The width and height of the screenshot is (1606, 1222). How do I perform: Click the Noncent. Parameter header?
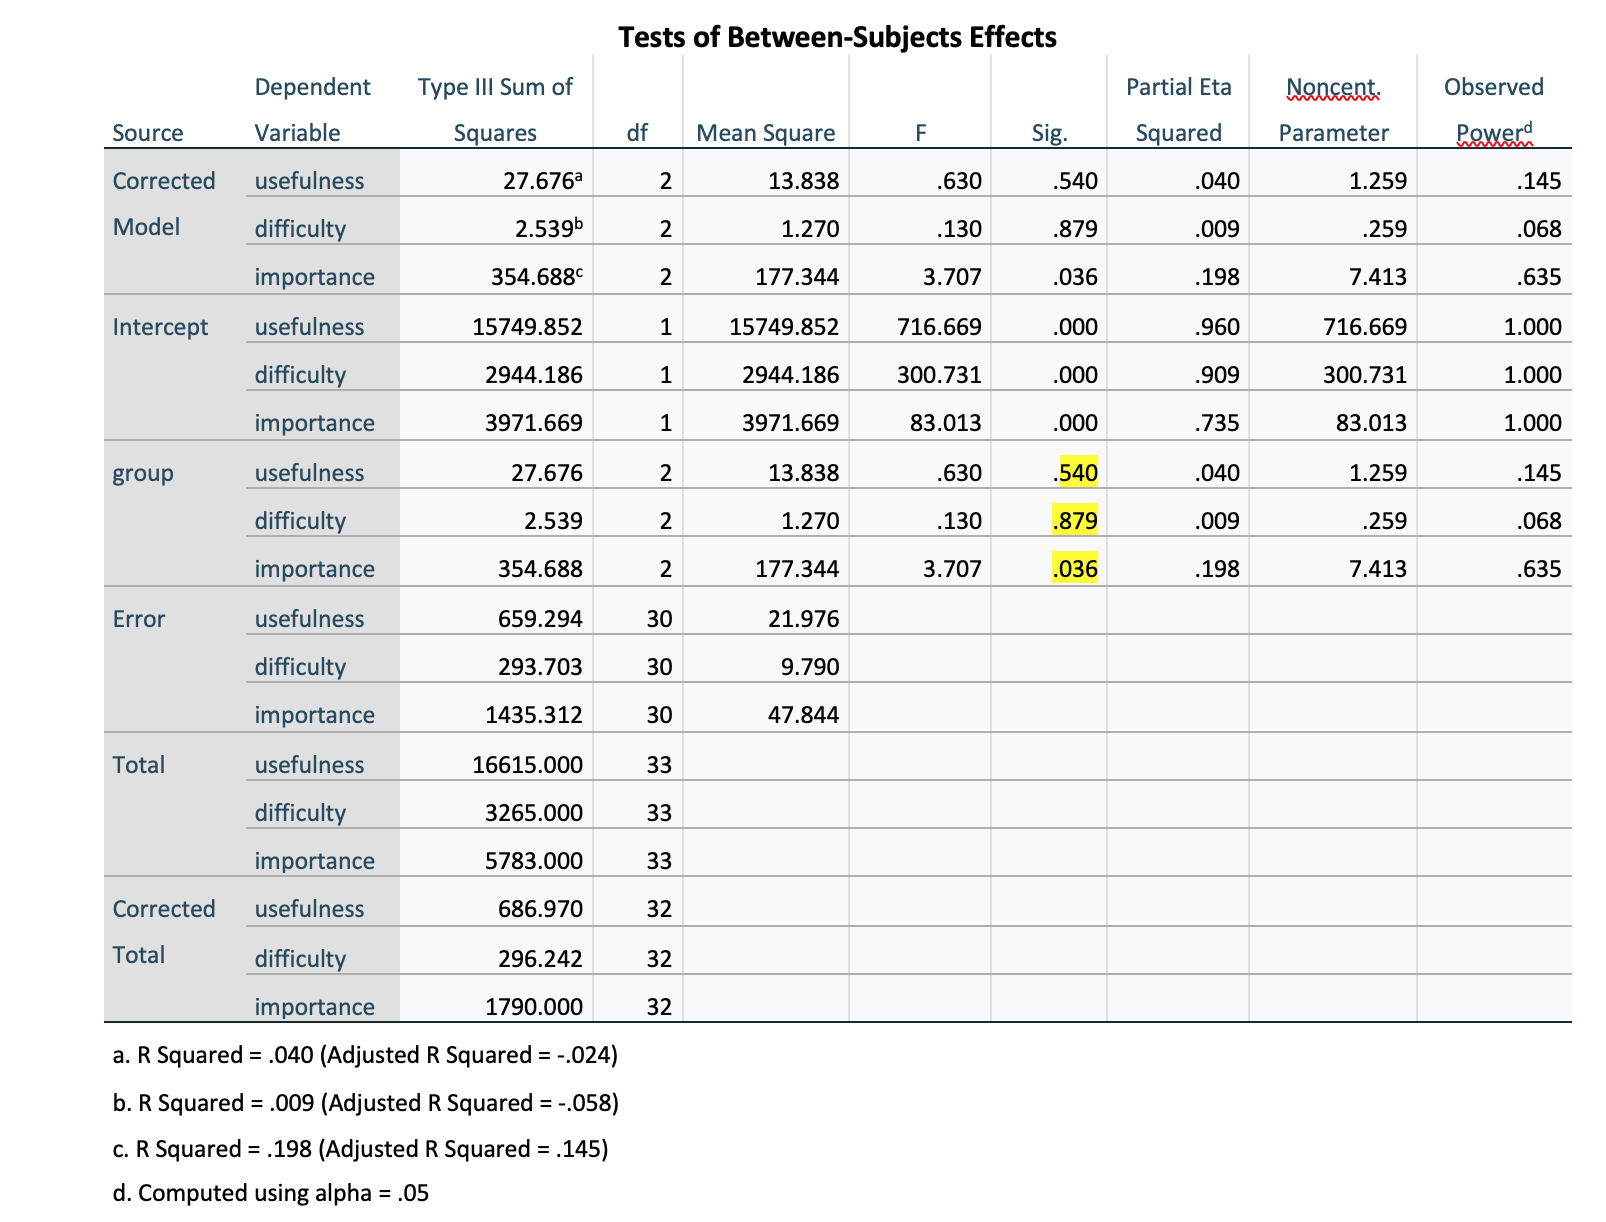click(1334, 110)
